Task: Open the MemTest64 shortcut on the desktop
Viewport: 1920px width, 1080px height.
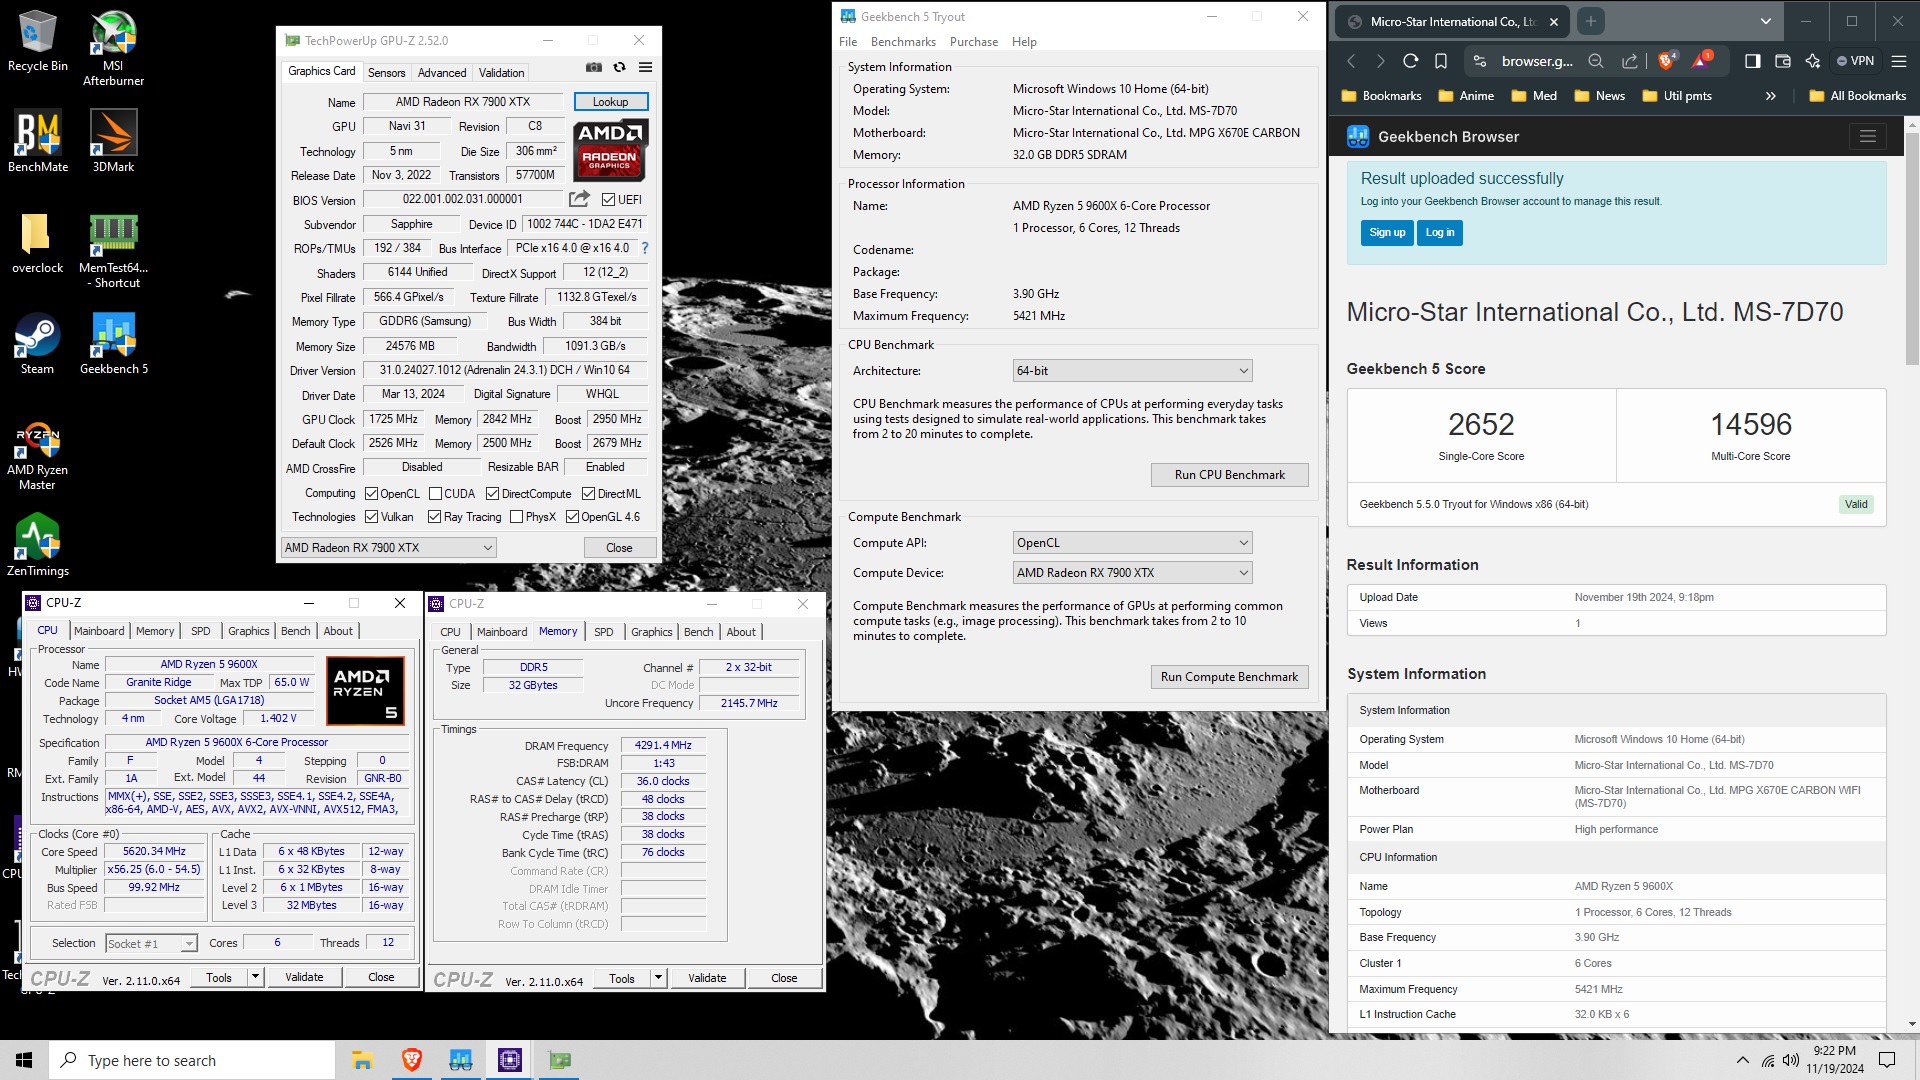Action: 113,250
